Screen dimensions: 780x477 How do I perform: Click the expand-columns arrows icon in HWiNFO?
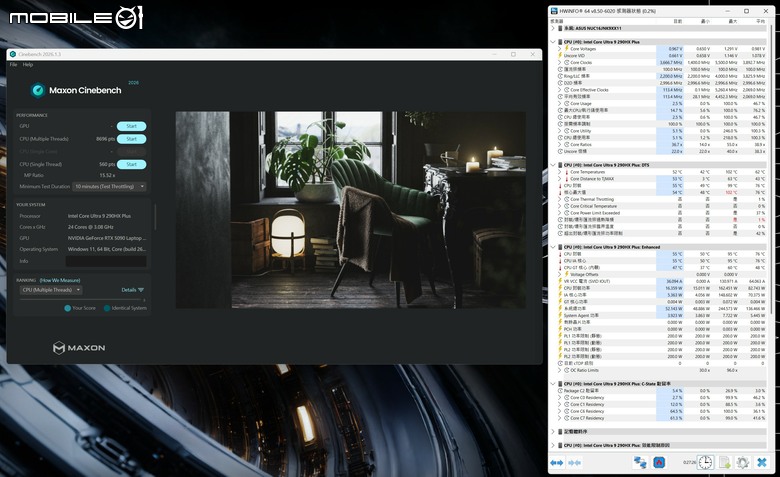coord(557,463)
